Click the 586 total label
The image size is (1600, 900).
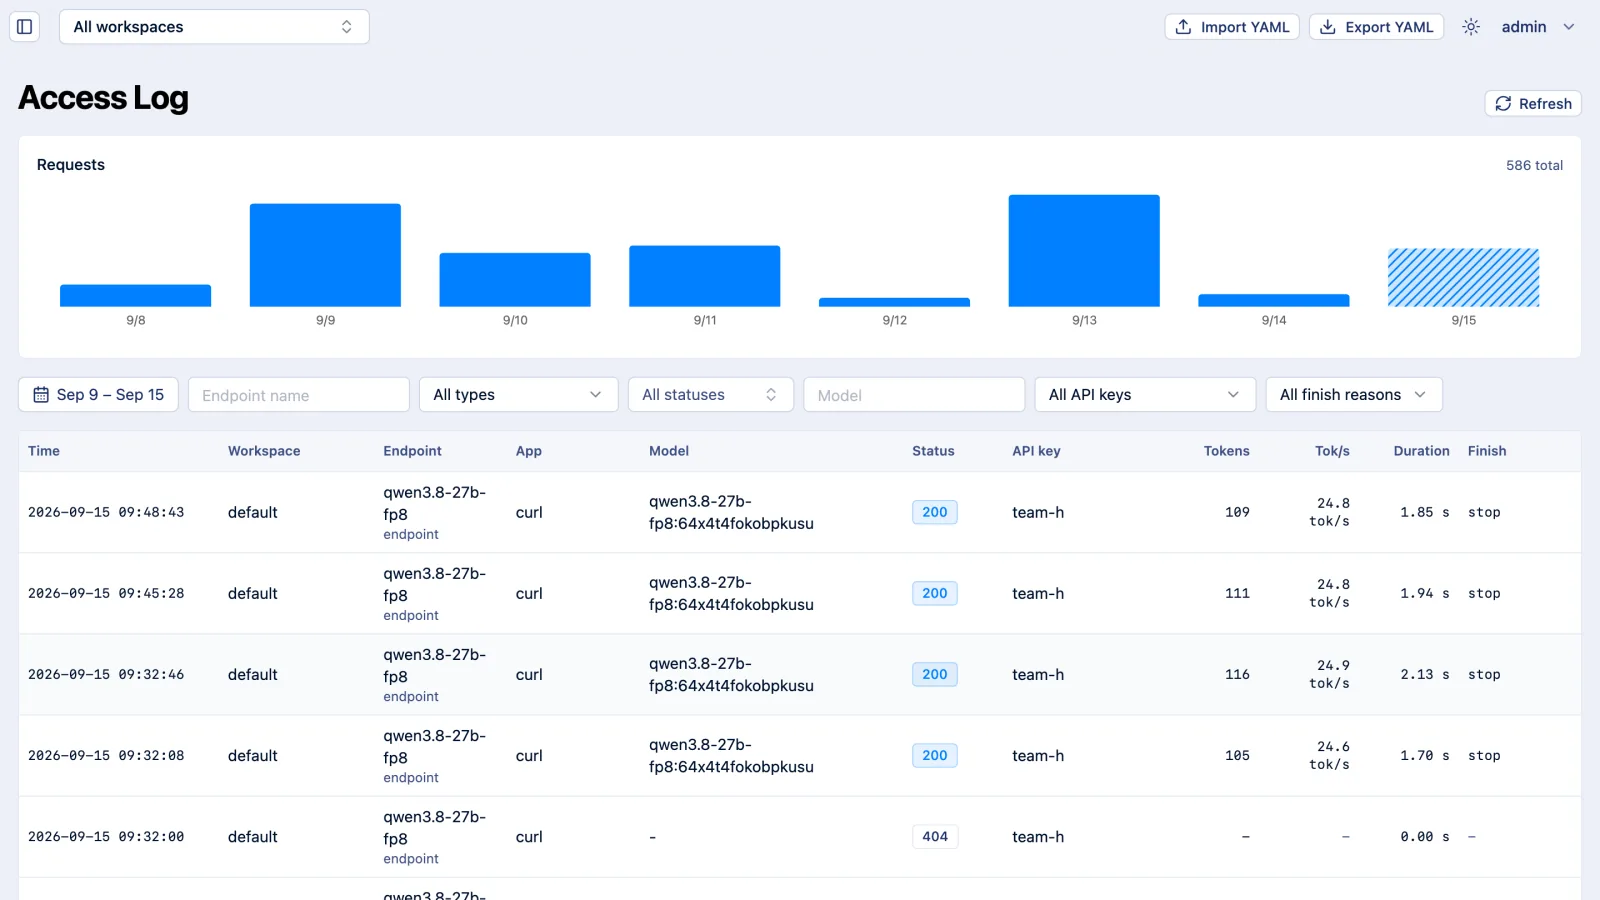pyautogui.click(x=1534, y=165)
